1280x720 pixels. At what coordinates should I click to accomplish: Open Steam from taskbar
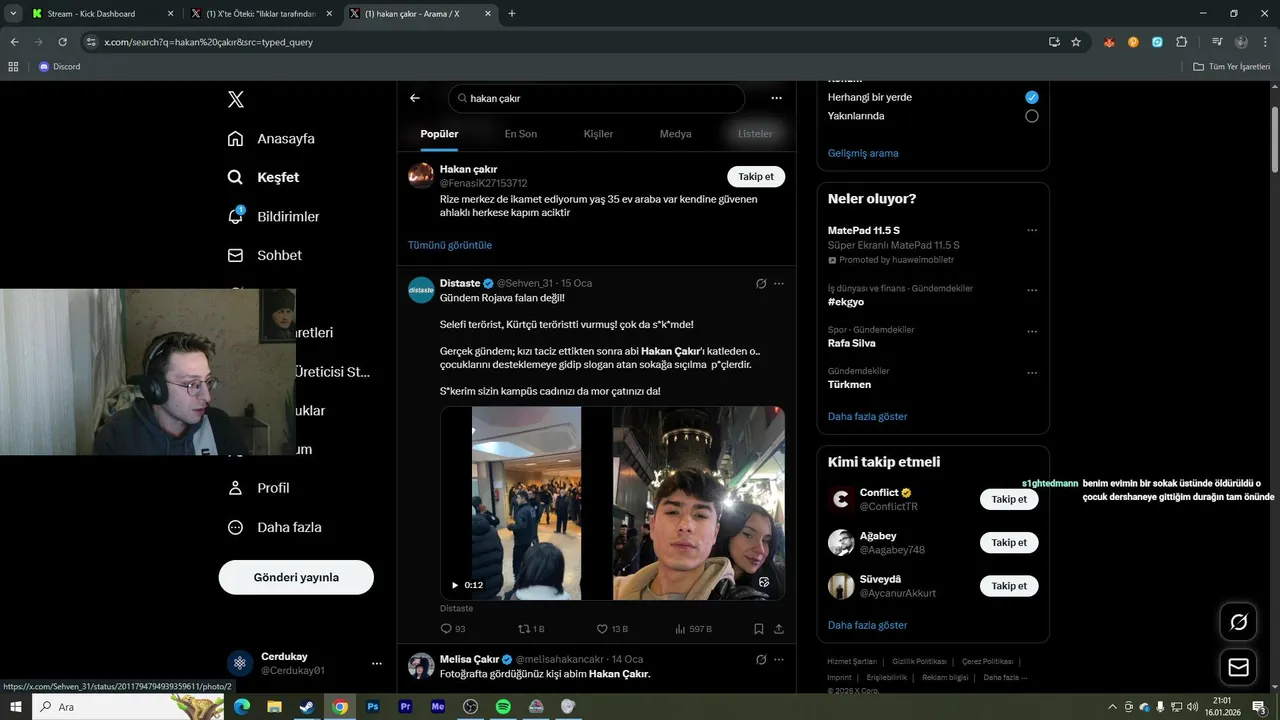click(306, 707)
